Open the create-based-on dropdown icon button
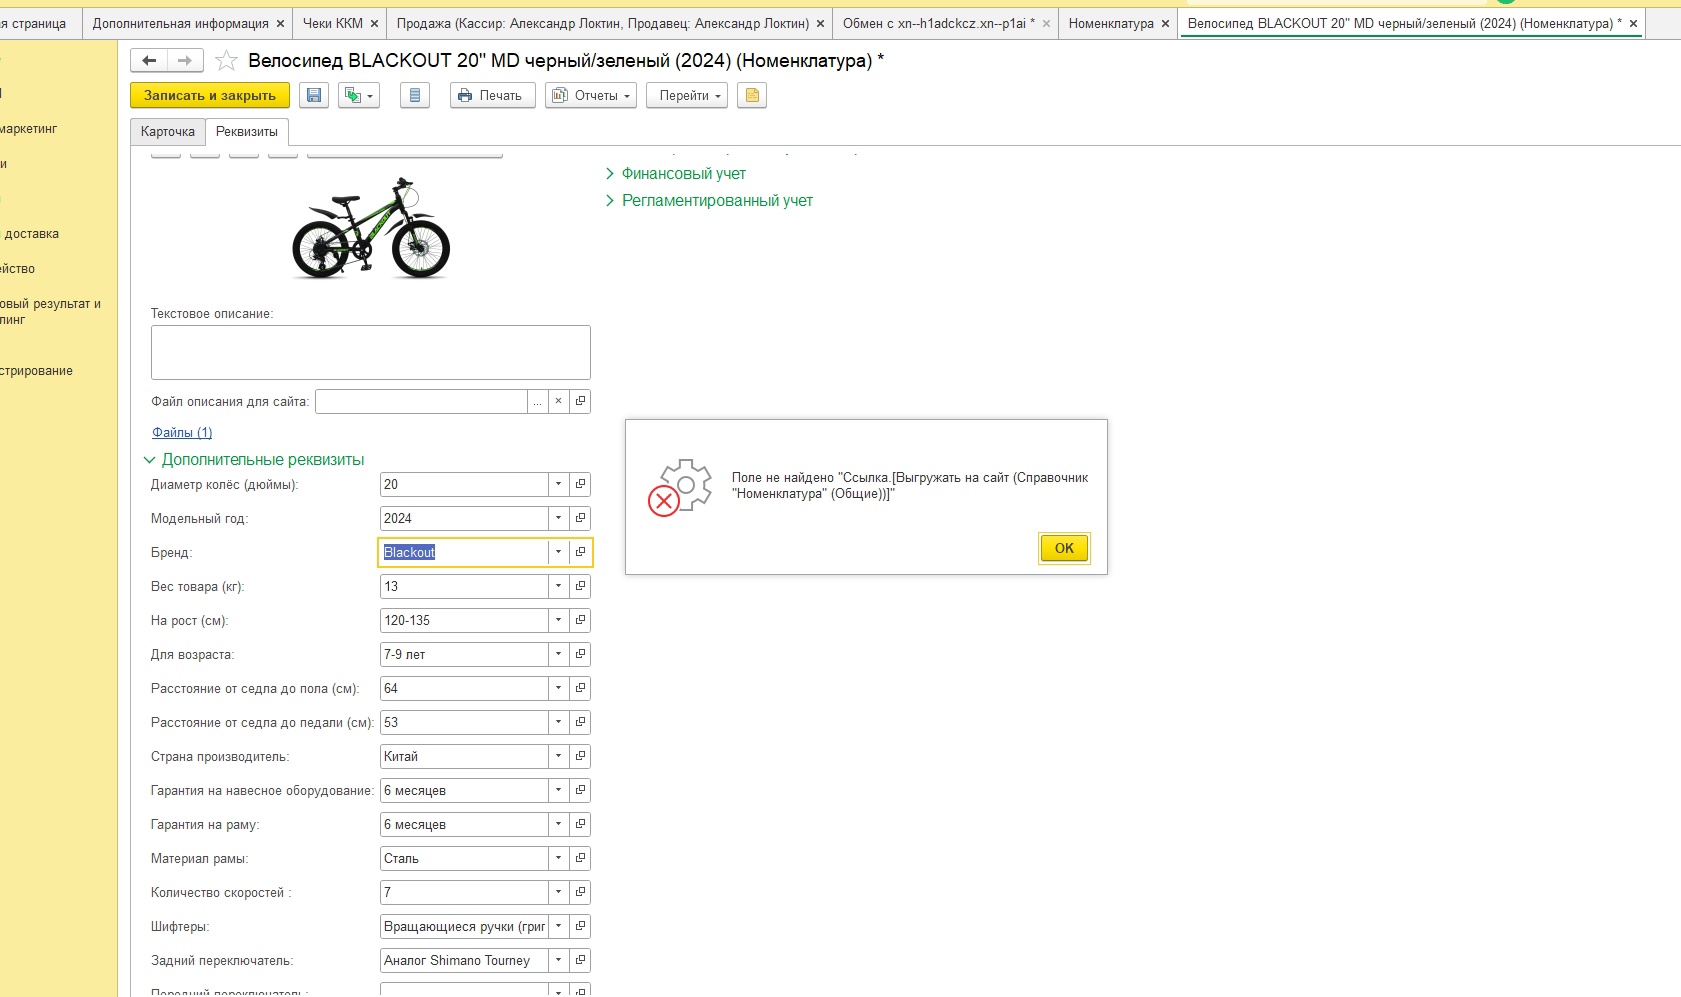 point(358,96)
